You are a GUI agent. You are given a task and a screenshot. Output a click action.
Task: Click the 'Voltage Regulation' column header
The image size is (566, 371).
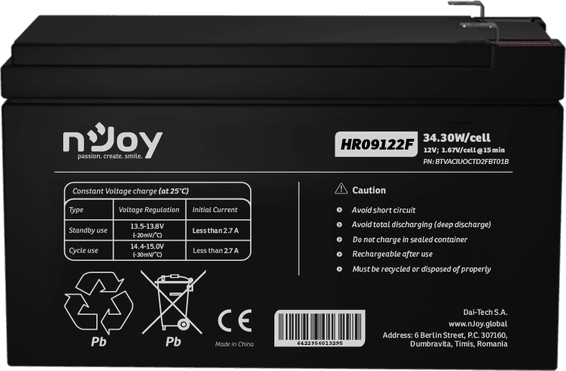[149, 210]
